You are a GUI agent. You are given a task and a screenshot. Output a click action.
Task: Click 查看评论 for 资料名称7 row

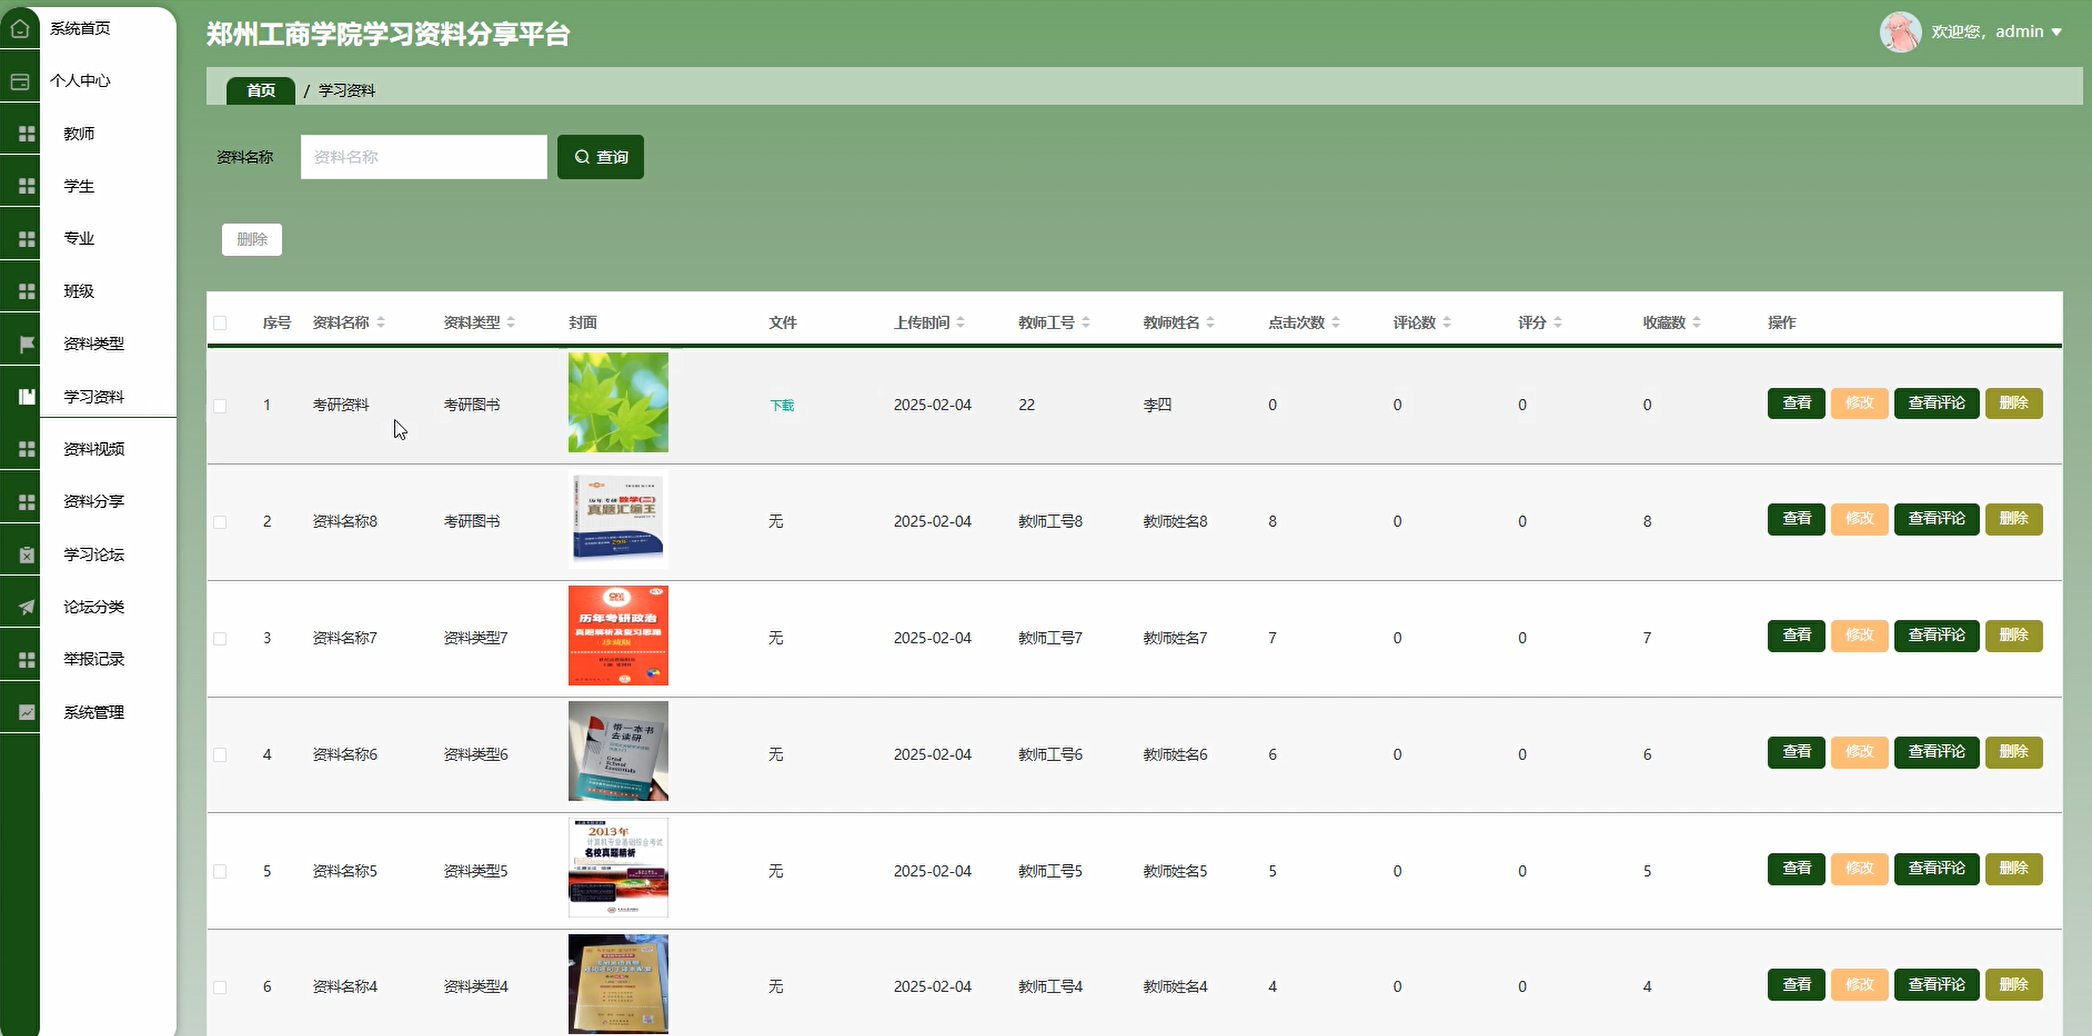point(1936,635)
